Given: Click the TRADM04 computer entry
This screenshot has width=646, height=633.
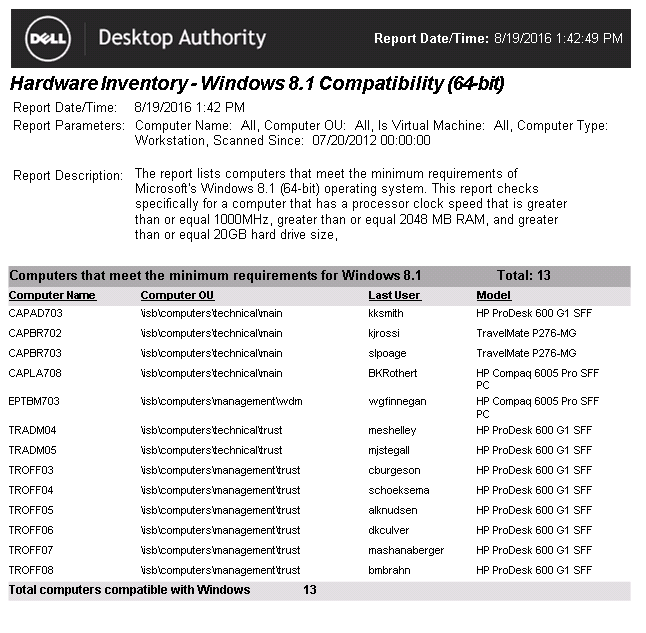Looking at the screenshot, I should point(32,431).
